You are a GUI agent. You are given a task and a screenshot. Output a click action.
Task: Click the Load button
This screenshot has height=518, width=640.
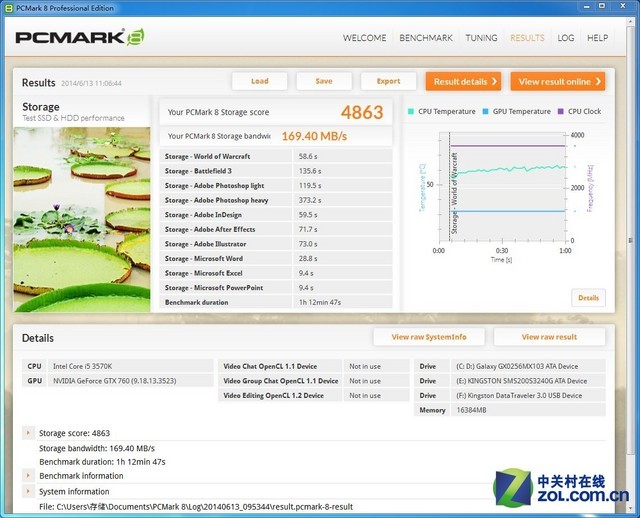coord(260,81)
